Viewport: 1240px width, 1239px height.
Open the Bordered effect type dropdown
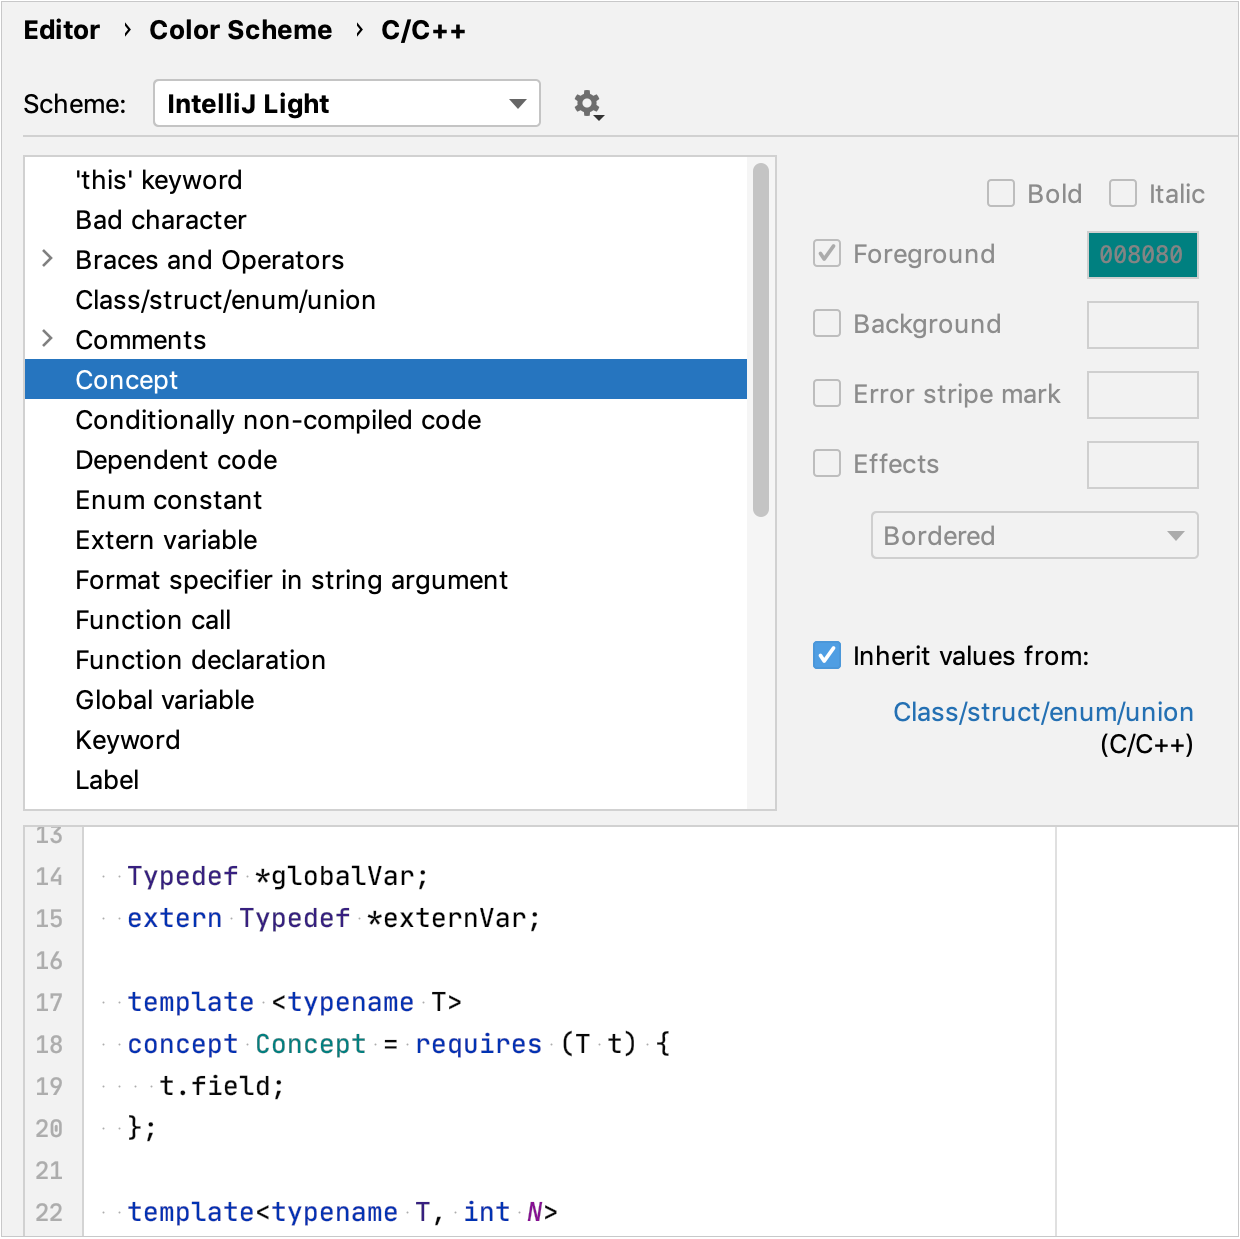coord(1034,535)
